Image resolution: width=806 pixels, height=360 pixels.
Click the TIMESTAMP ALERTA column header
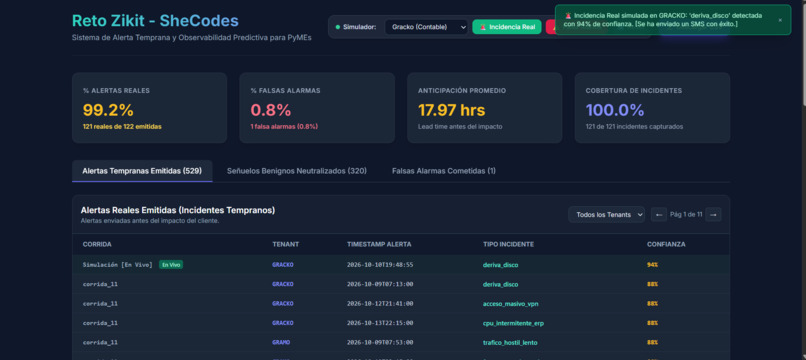[379, 244]
